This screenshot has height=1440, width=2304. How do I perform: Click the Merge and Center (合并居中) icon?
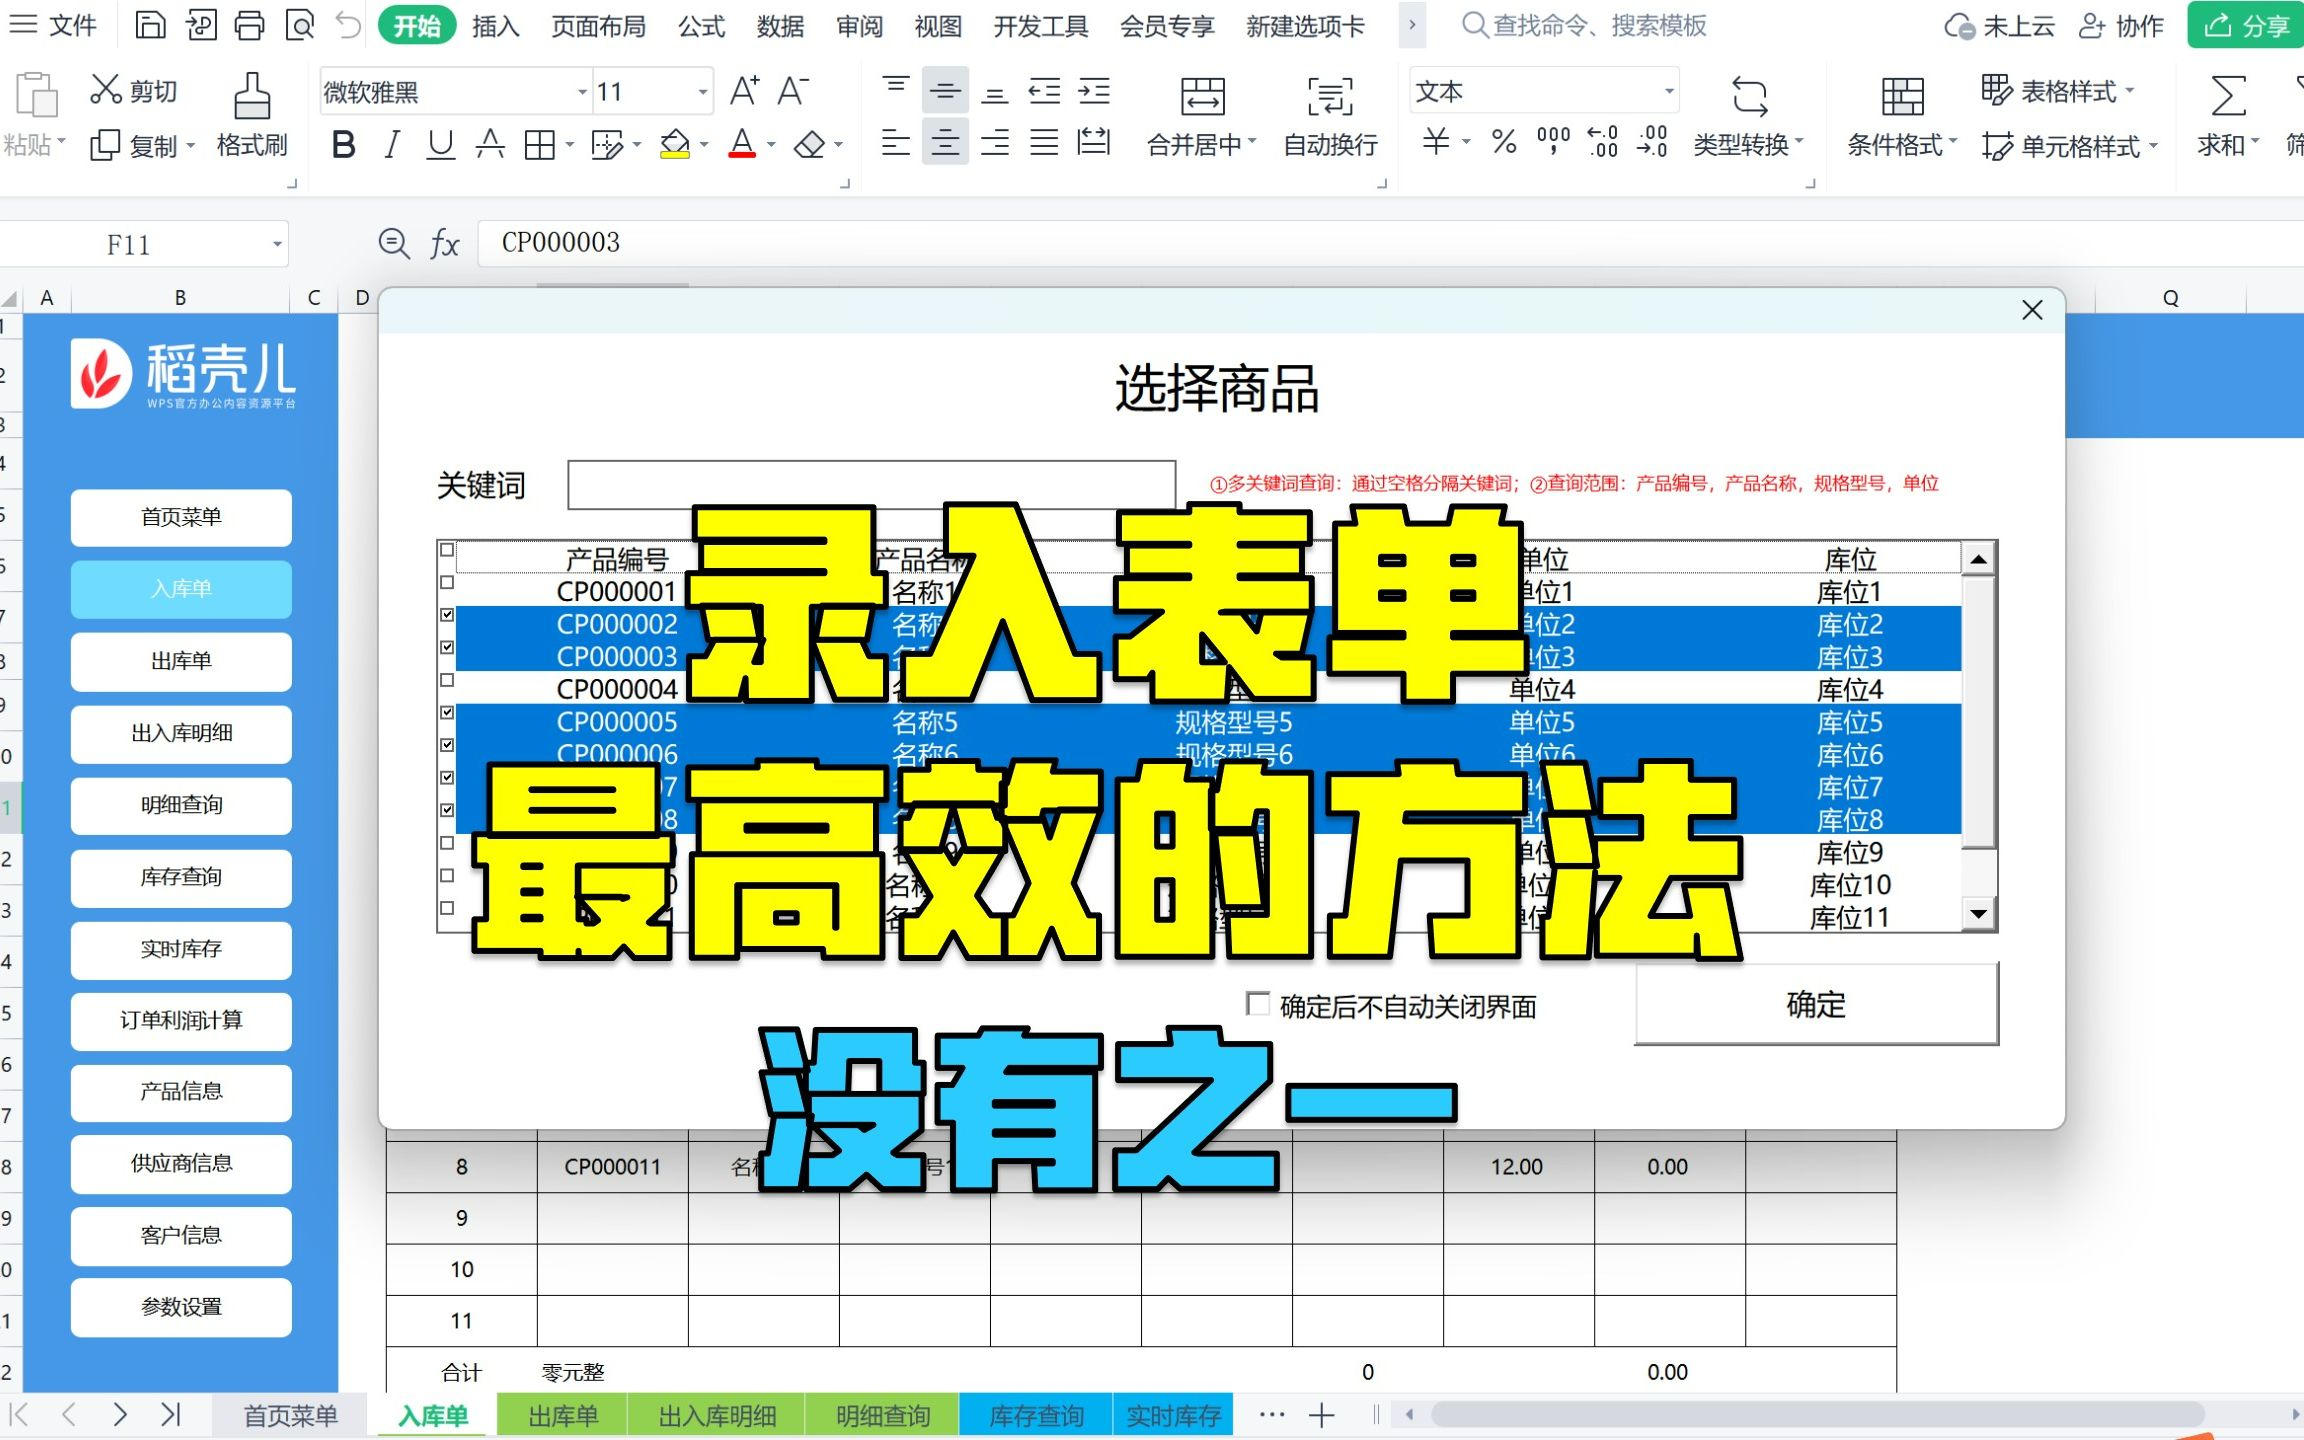[1202, 97]
